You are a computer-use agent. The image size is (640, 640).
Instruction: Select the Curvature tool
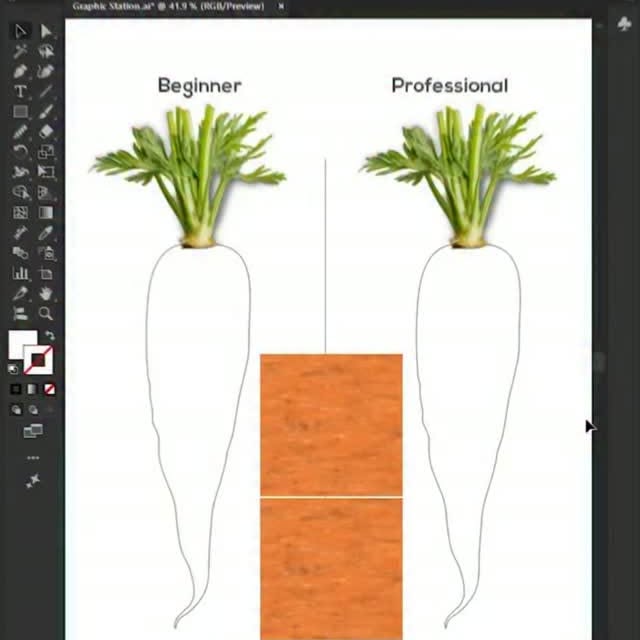(x=46, y=71)
